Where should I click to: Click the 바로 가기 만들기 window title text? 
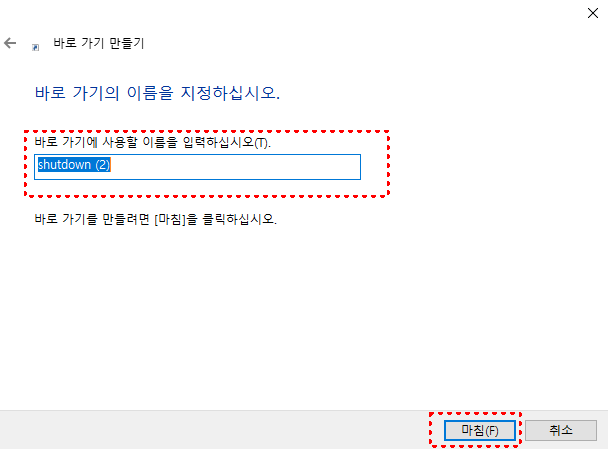(x=98, y=43)
